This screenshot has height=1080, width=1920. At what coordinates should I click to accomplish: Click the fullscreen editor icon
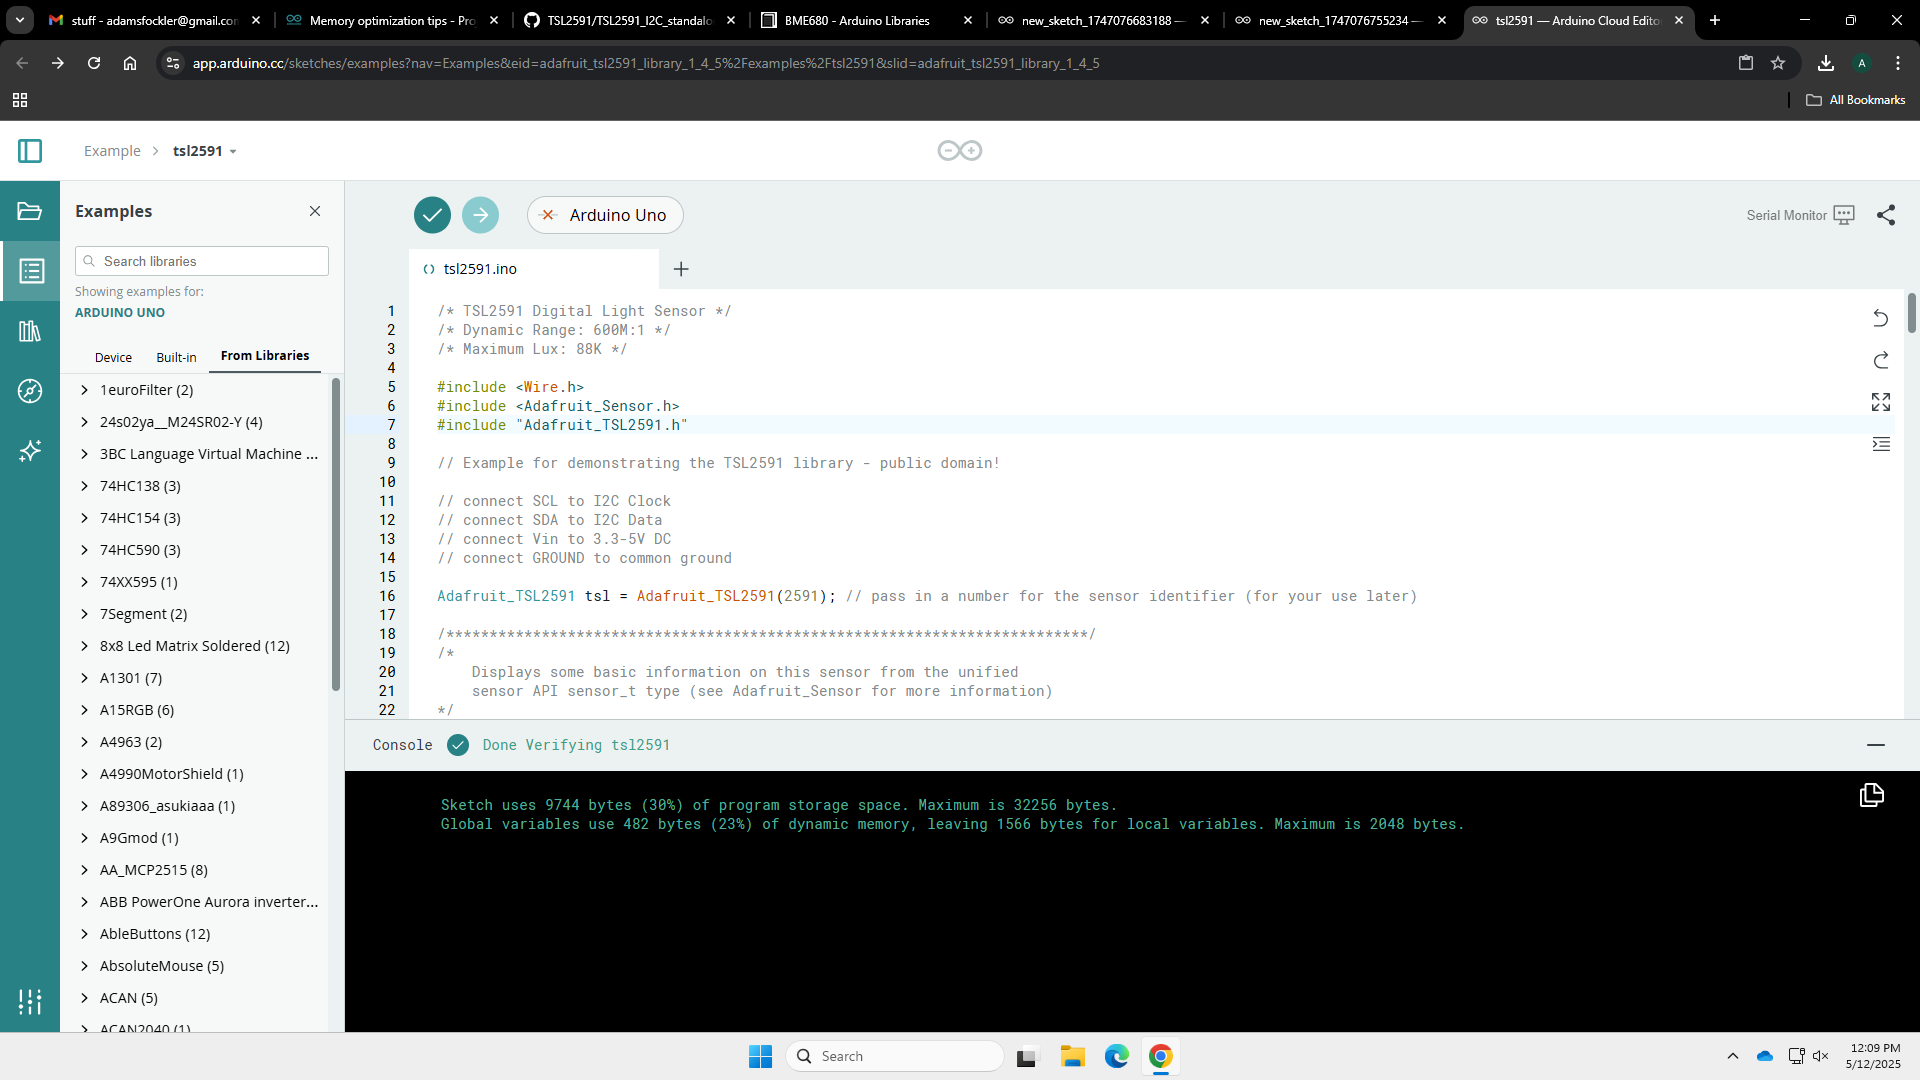[x=1880, y=402]
